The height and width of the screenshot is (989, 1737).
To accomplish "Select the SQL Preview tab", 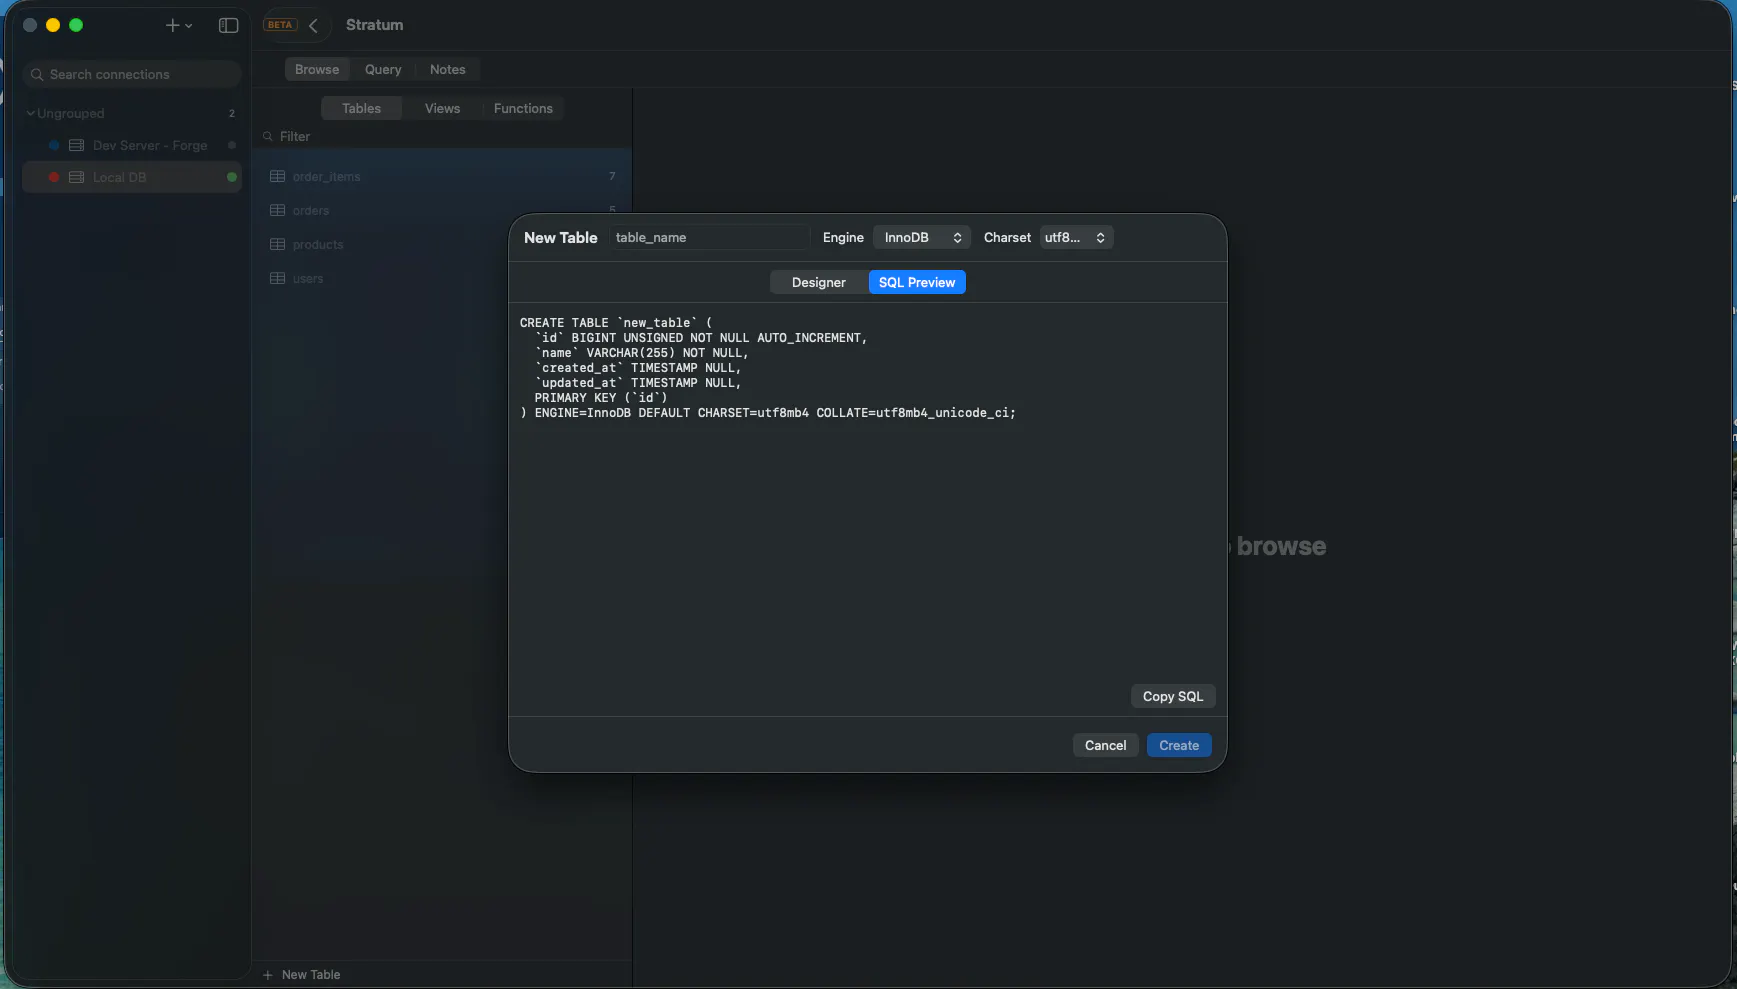I will point(917,283).
